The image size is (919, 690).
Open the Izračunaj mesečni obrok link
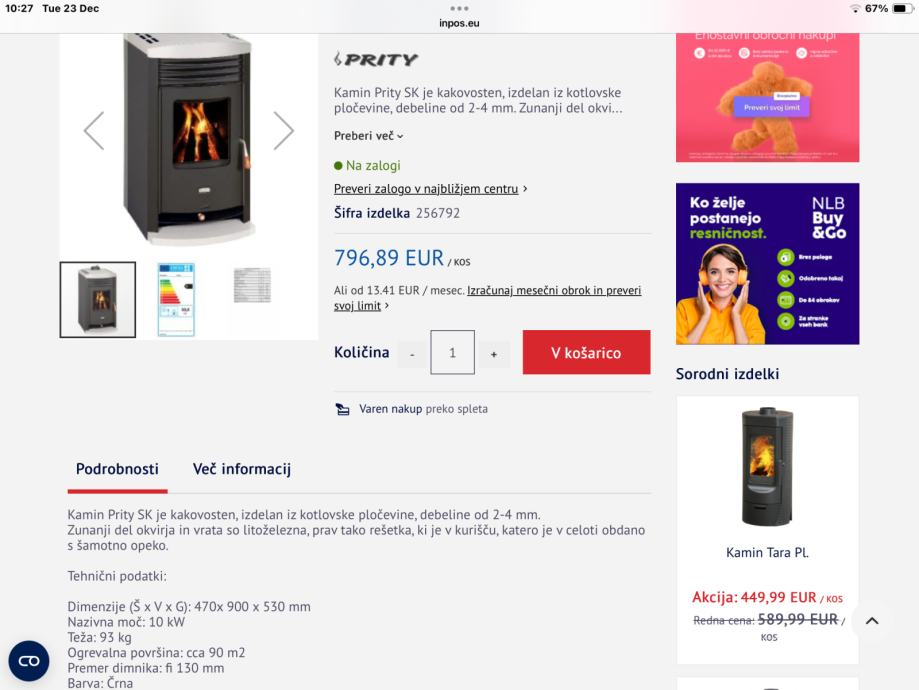554,290
